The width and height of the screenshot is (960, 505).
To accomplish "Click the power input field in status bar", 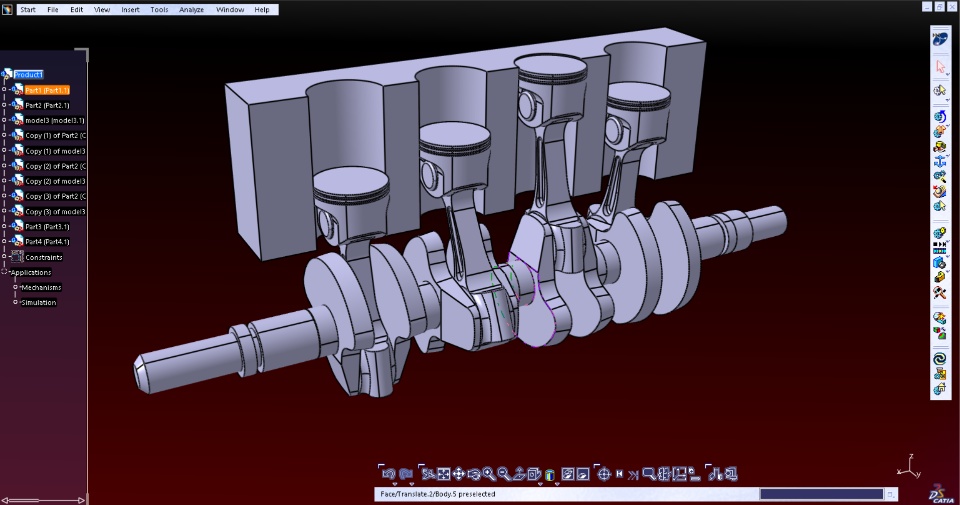I will [x=821, y=494].
